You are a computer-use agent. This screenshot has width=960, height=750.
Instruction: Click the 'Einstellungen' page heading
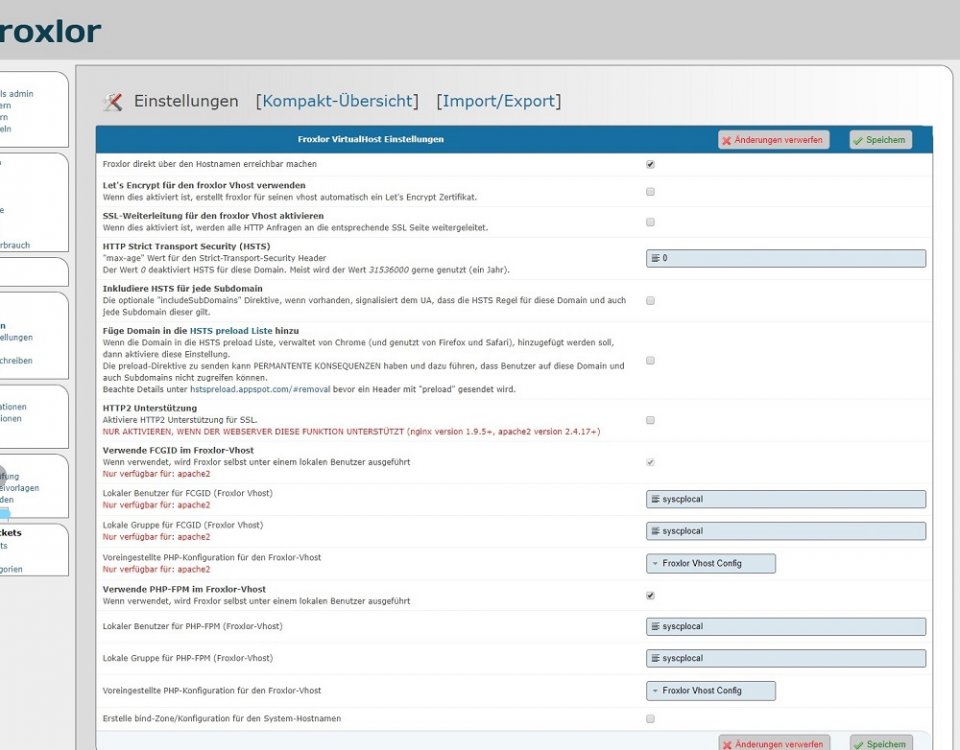186,102
